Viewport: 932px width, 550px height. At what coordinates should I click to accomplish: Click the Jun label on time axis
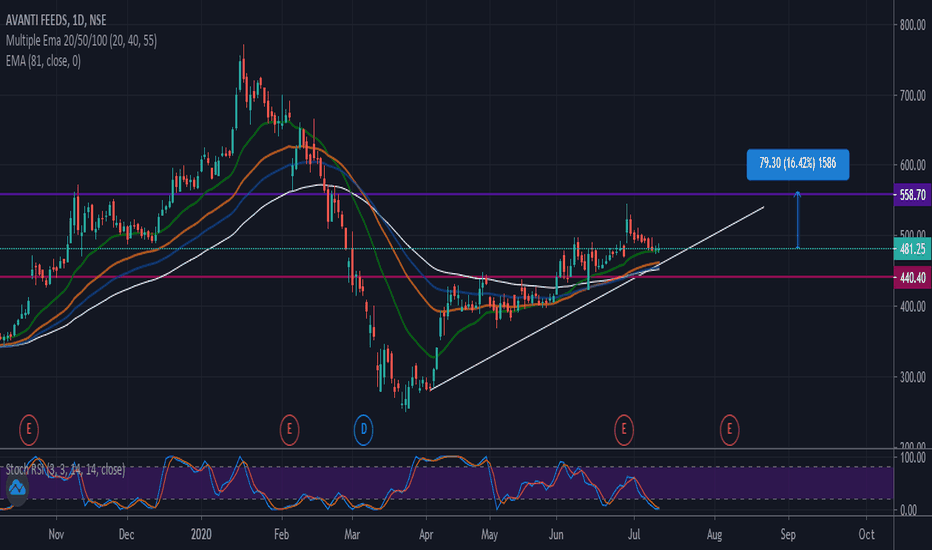pos(556,534)
